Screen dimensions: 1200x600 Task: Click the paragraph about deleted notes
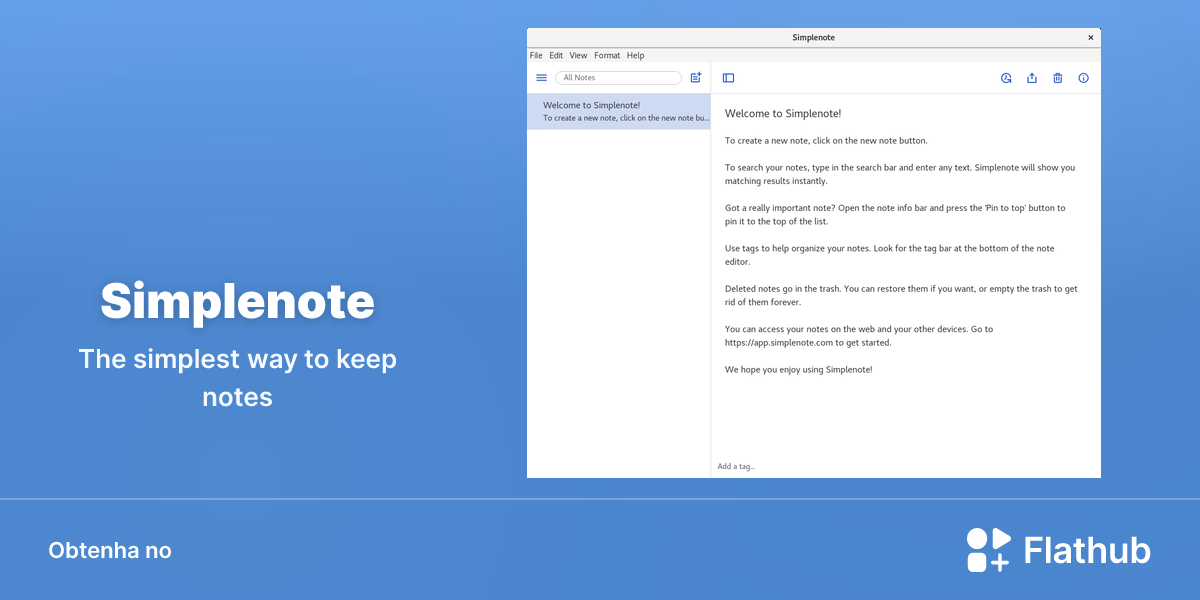[x=901, y=295]
